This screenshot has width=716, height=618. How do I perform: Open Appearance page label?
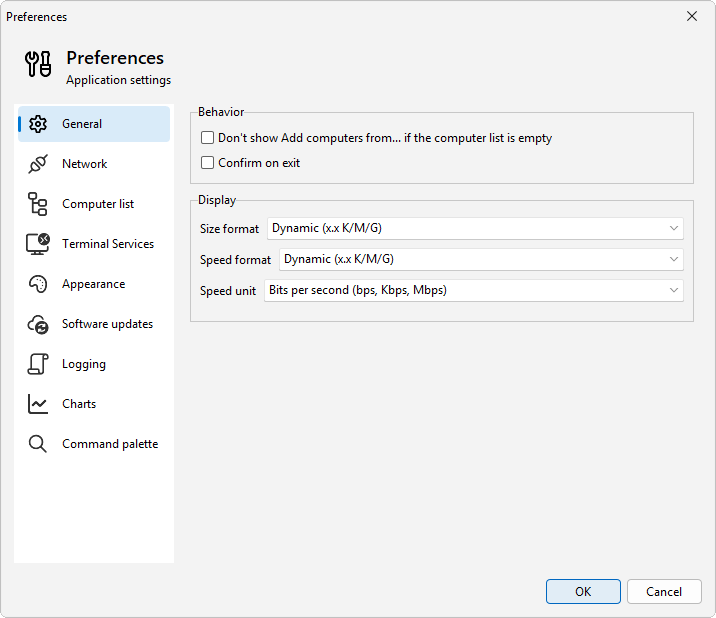[x=94, y=284]
